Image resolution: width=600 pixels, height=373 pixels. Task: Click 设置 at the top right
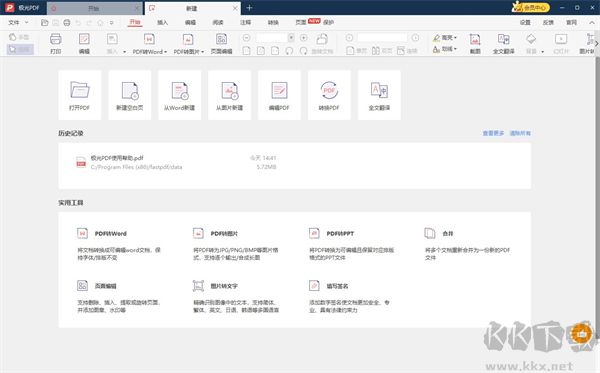coord(525,23)
